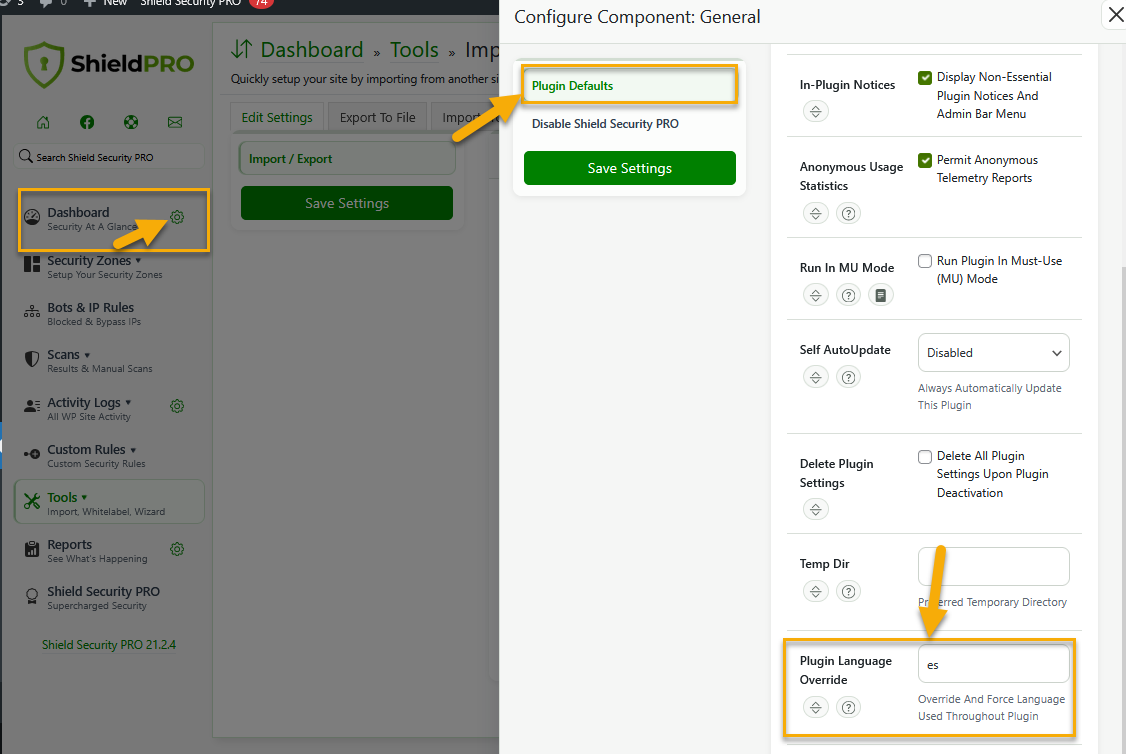Click the ShieldPRO logo
Image resolution: width=1126 pixels, height=754 pixels.
[x=109, y=65]
